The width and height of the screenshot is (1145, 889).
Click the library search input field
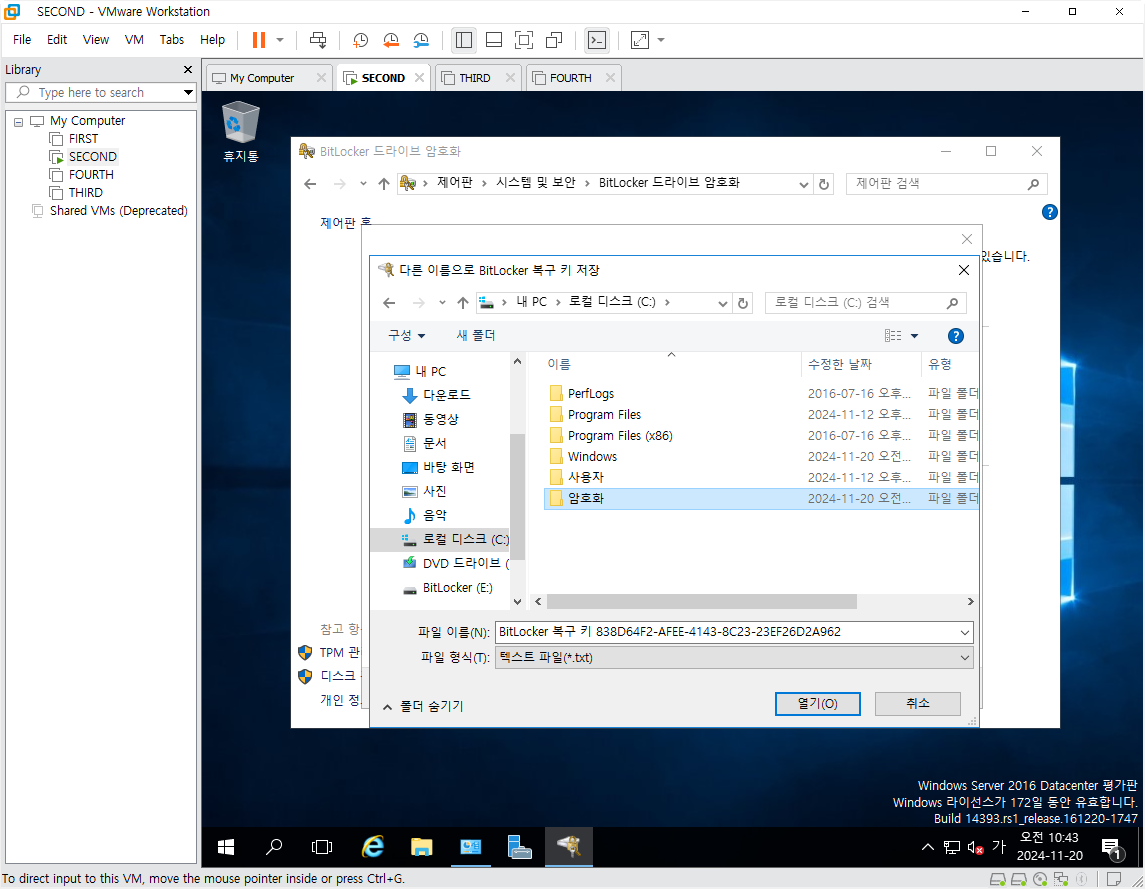click(x=93, y=93)
